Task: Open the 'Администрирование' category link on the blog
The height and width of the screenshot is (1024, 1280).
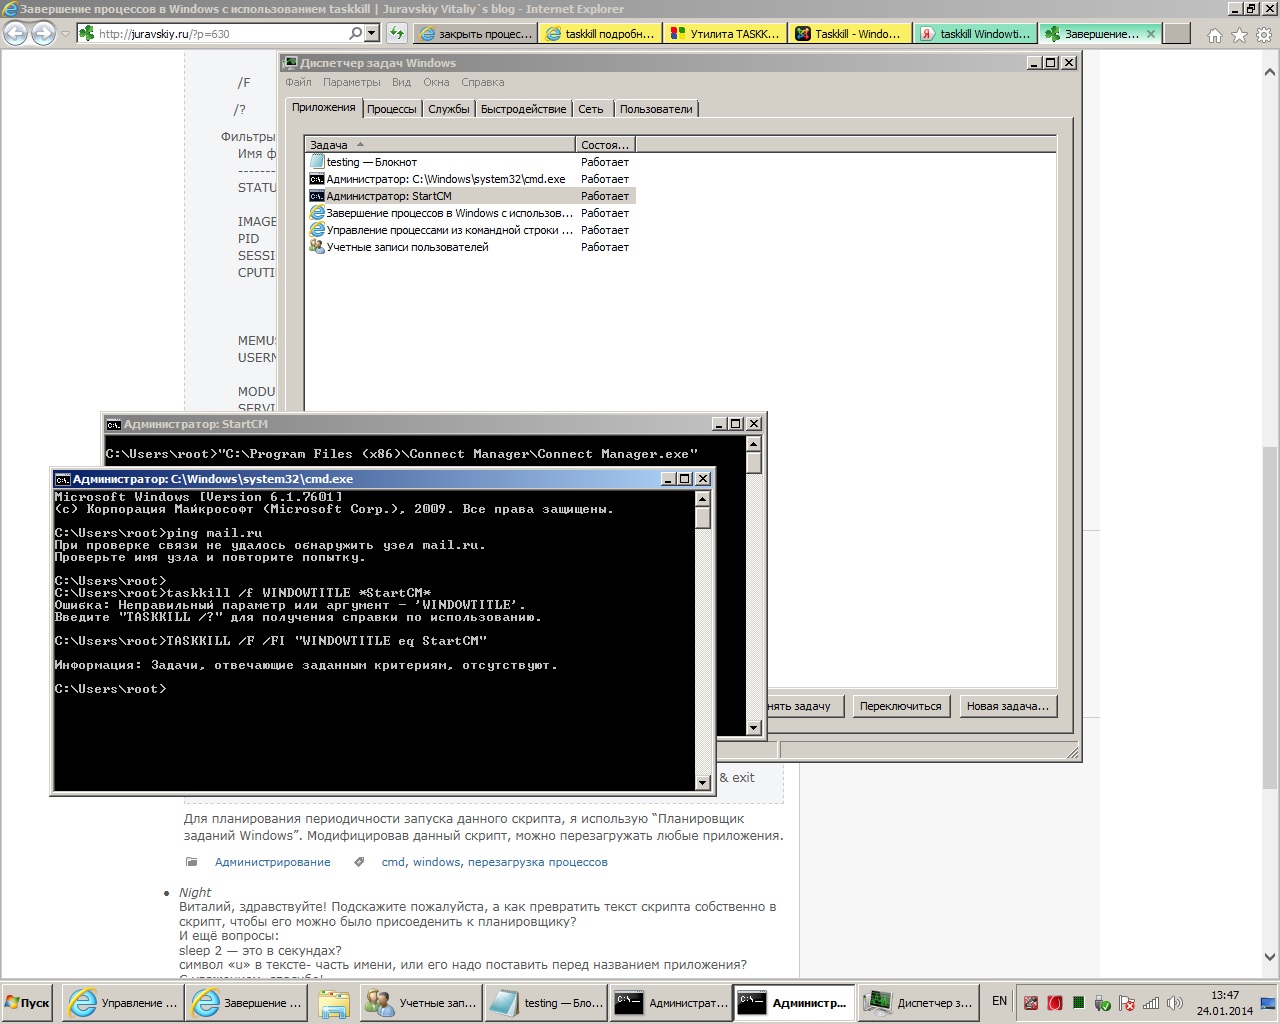Action: [272, 862]
